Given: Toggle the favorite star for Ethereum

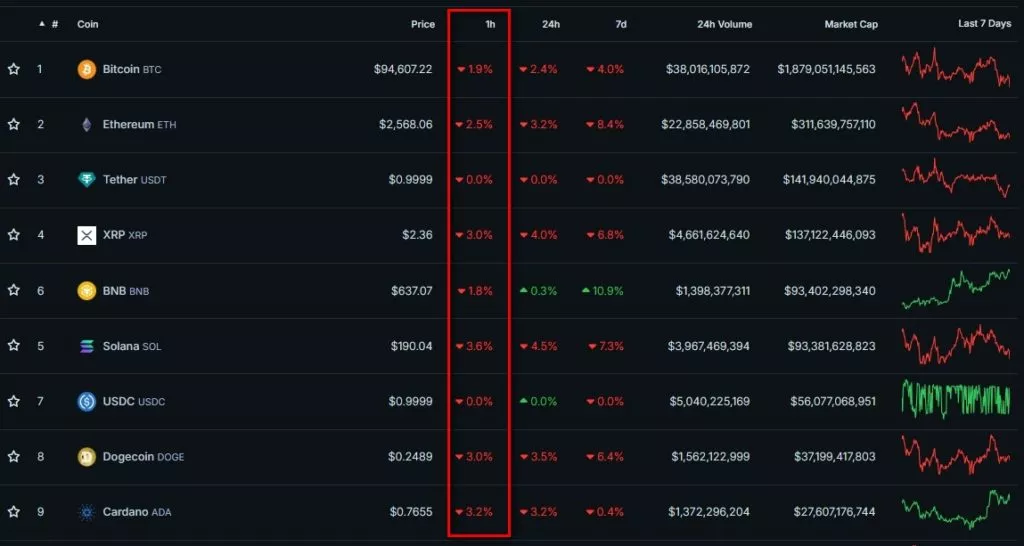Looking at the screenshot, I should tap(14, 125).
